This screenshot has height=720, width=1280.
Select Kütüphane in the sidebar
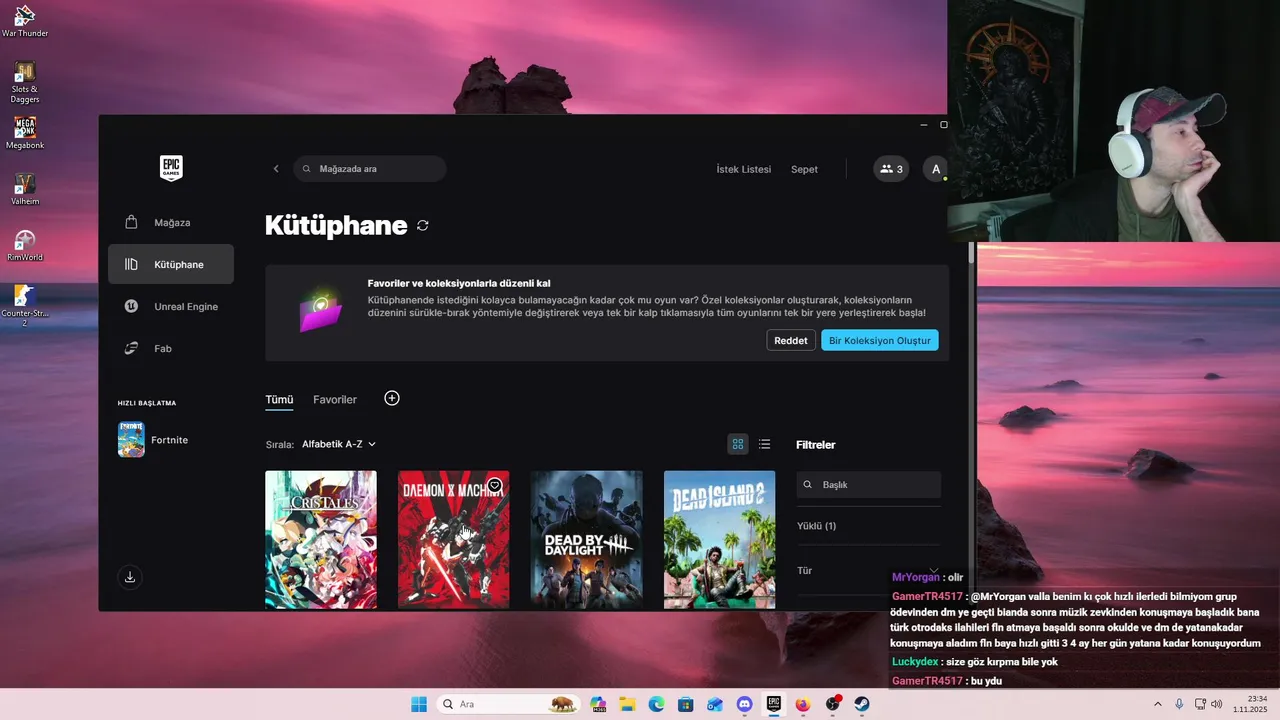tap(171, 264)
